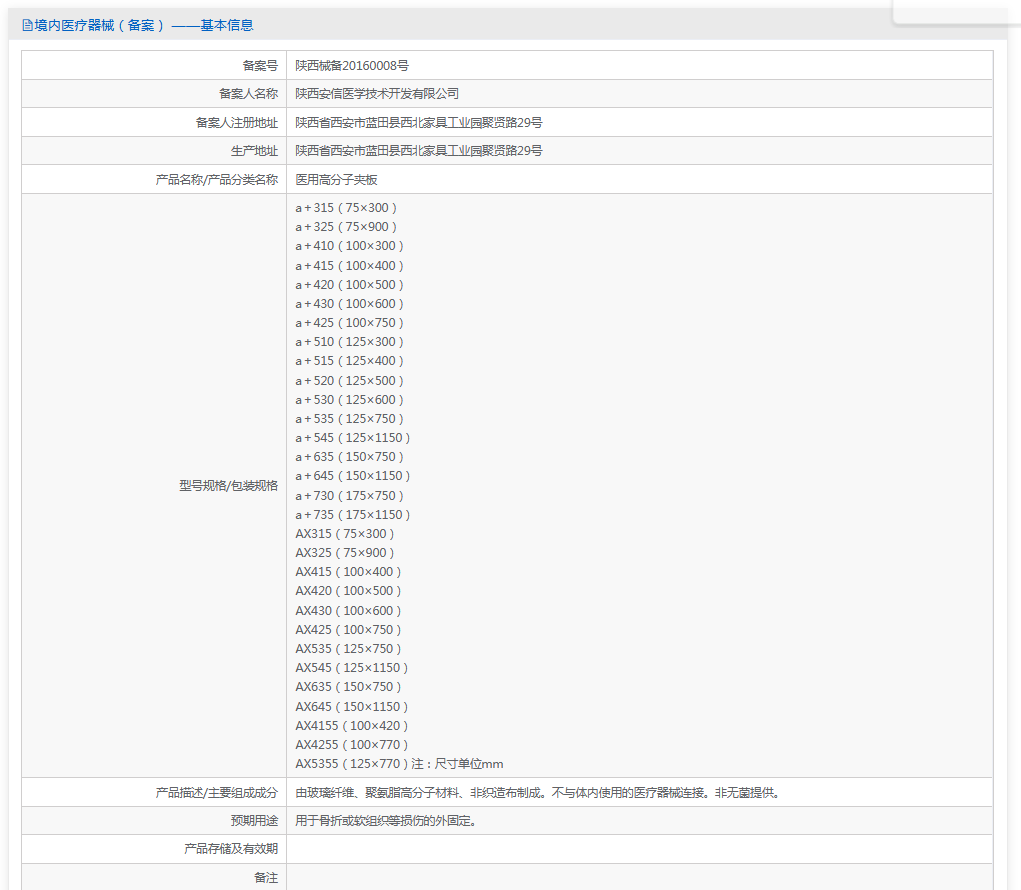1021x890 pixels.
Task: Select spec line AX315（75×300）
Action: [x=345, y=533]
